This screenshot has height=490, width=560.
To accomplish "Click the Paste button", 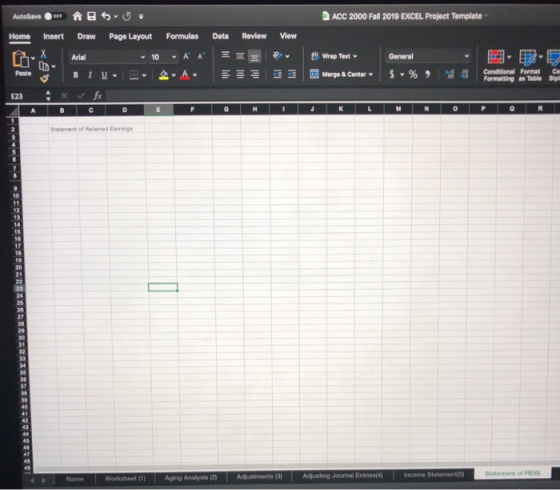I will point(21,63).
